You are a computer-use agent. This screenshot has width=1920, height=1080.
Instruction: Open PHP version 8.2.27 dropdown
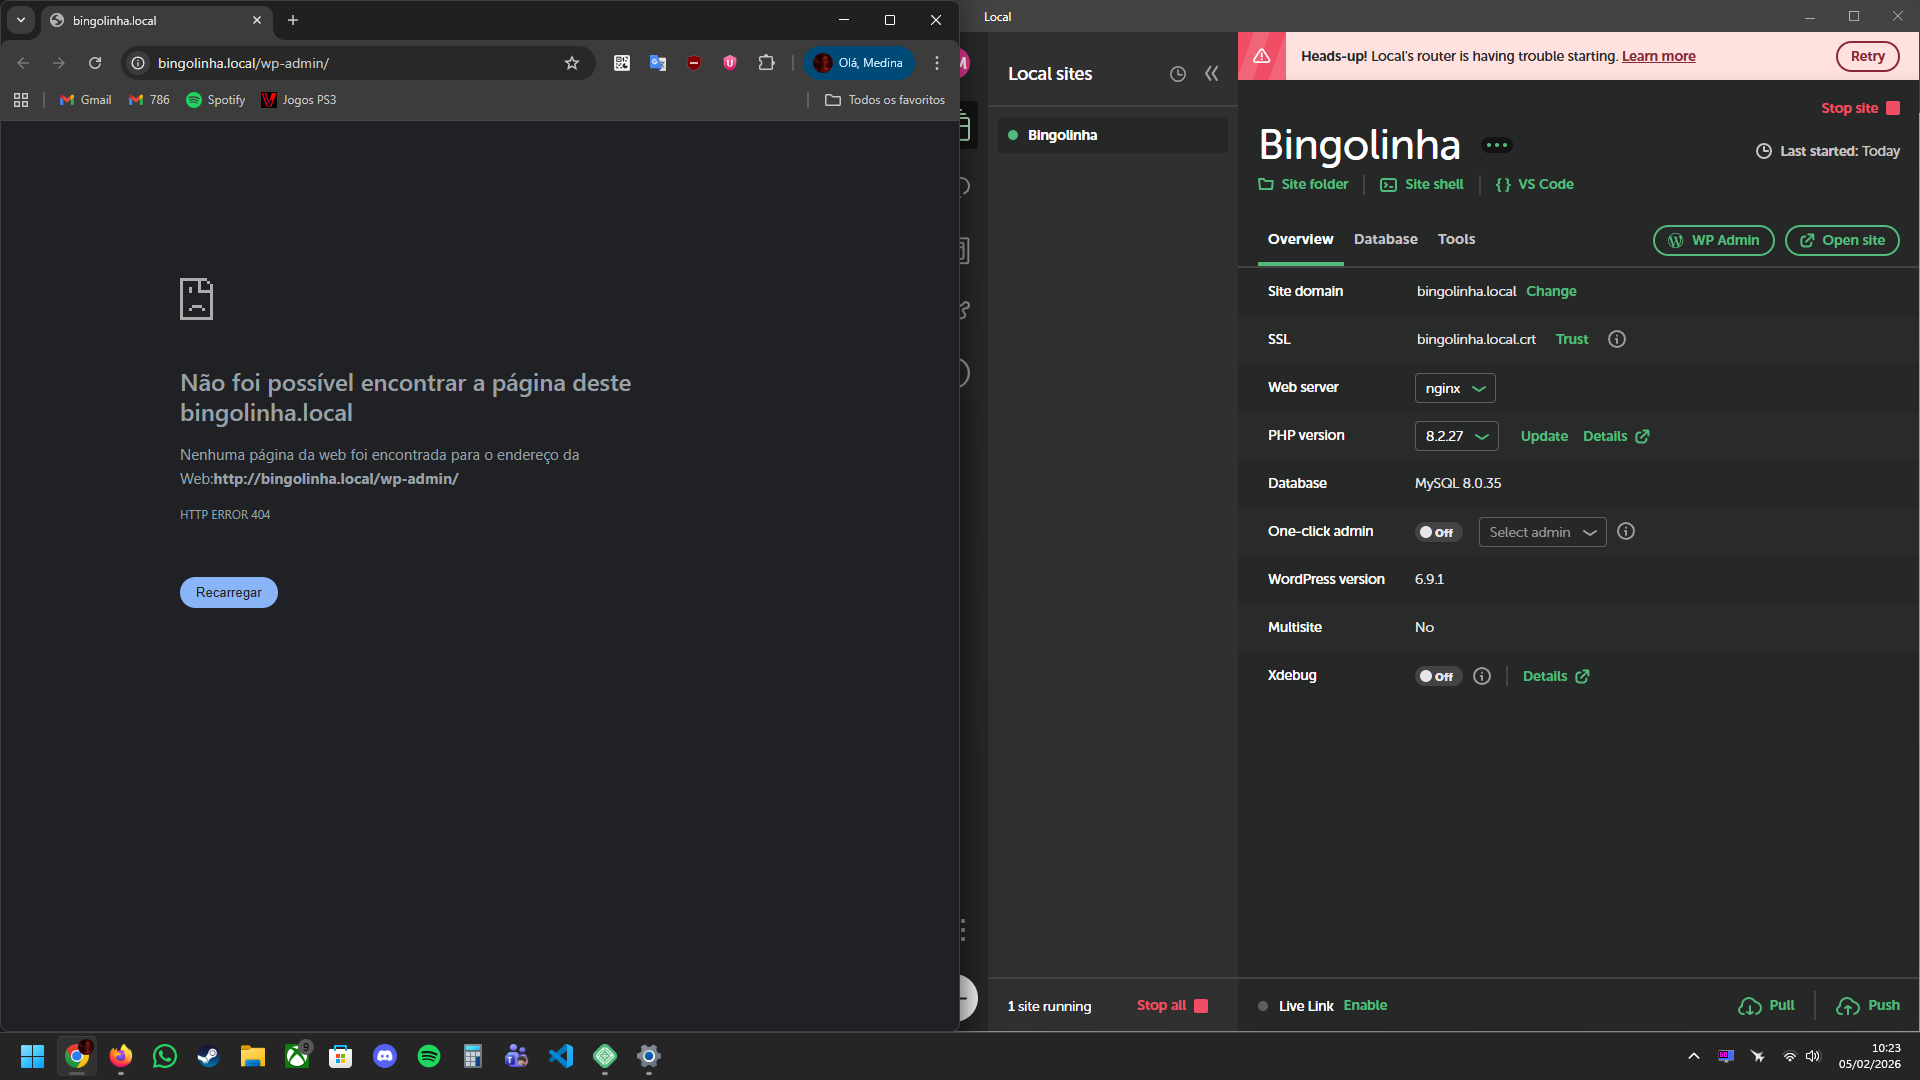pyautogui.click(x=1456, y=436)
